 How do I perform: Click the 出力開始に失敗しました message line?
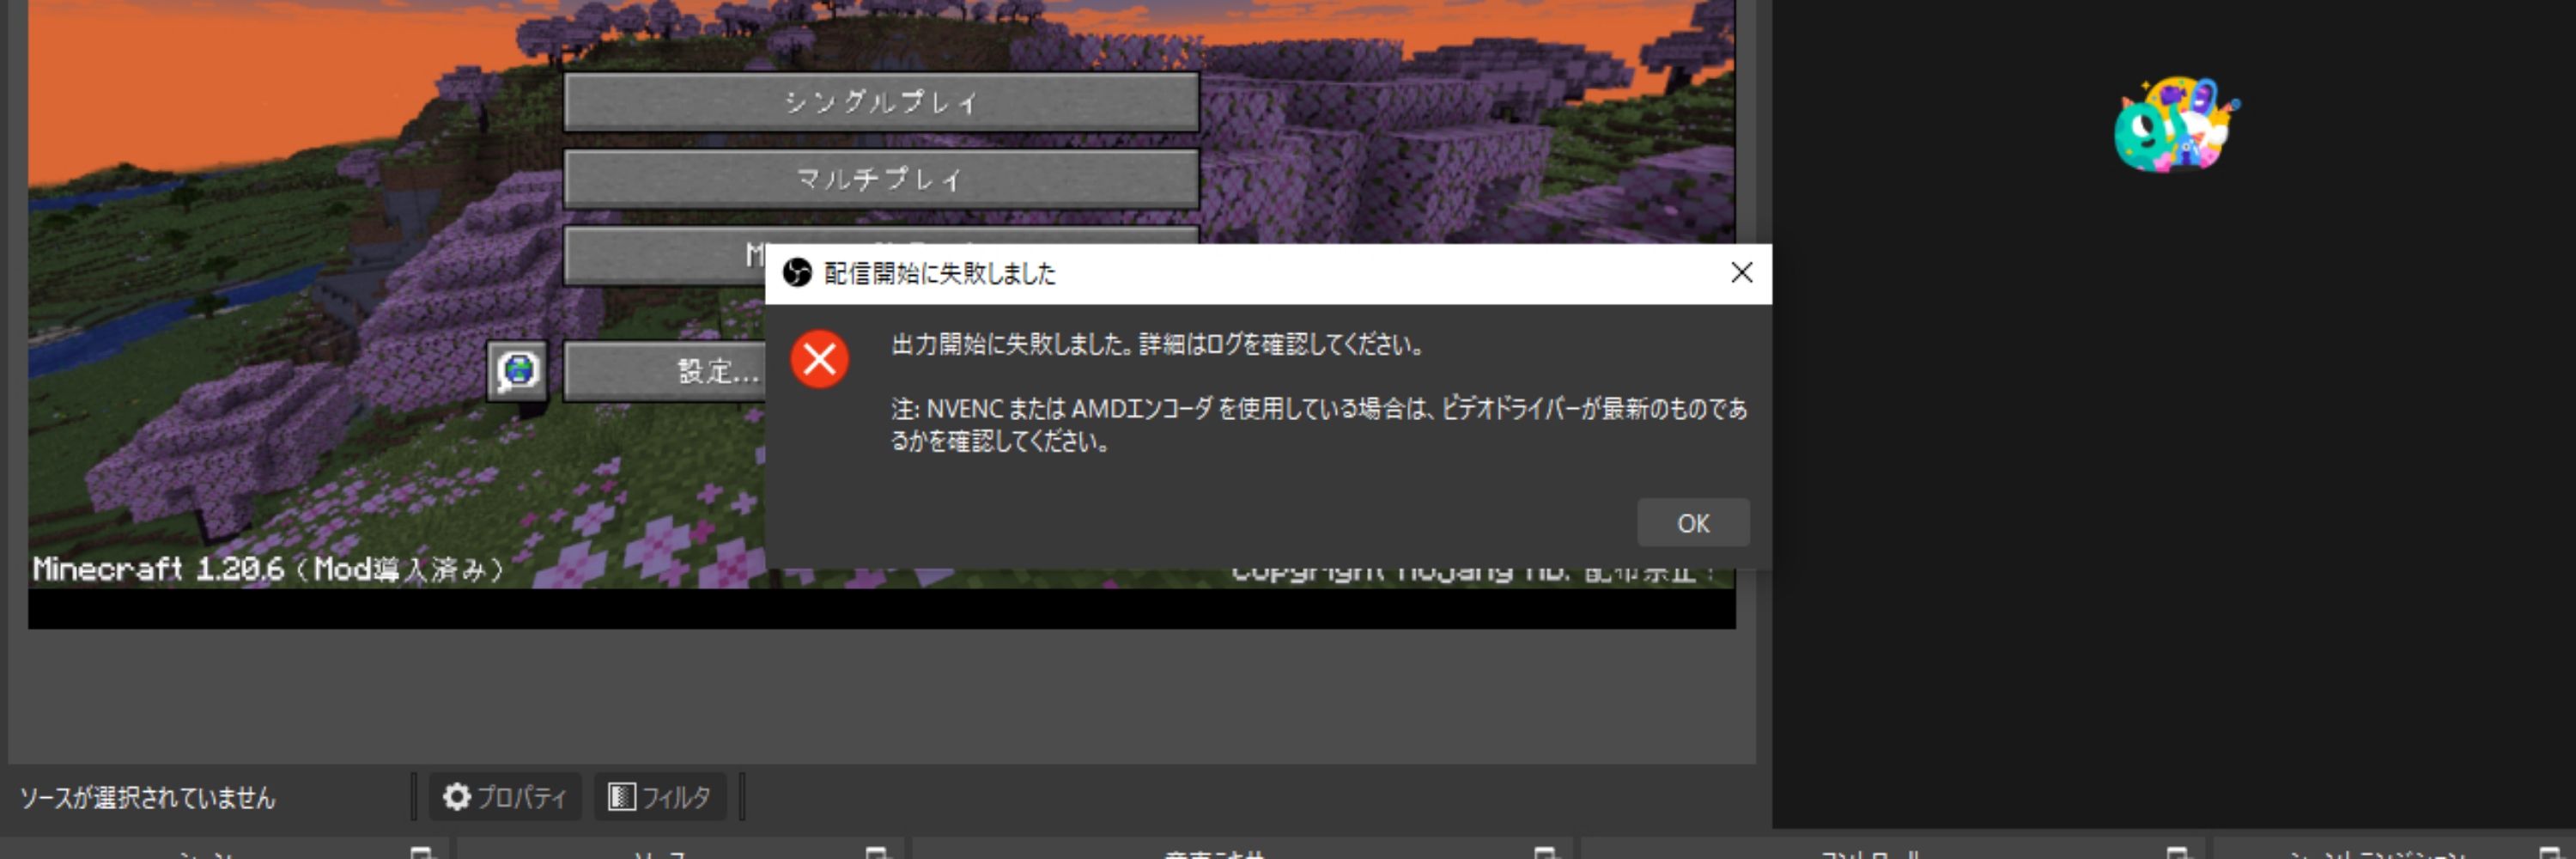click(x=1157, y=344)
